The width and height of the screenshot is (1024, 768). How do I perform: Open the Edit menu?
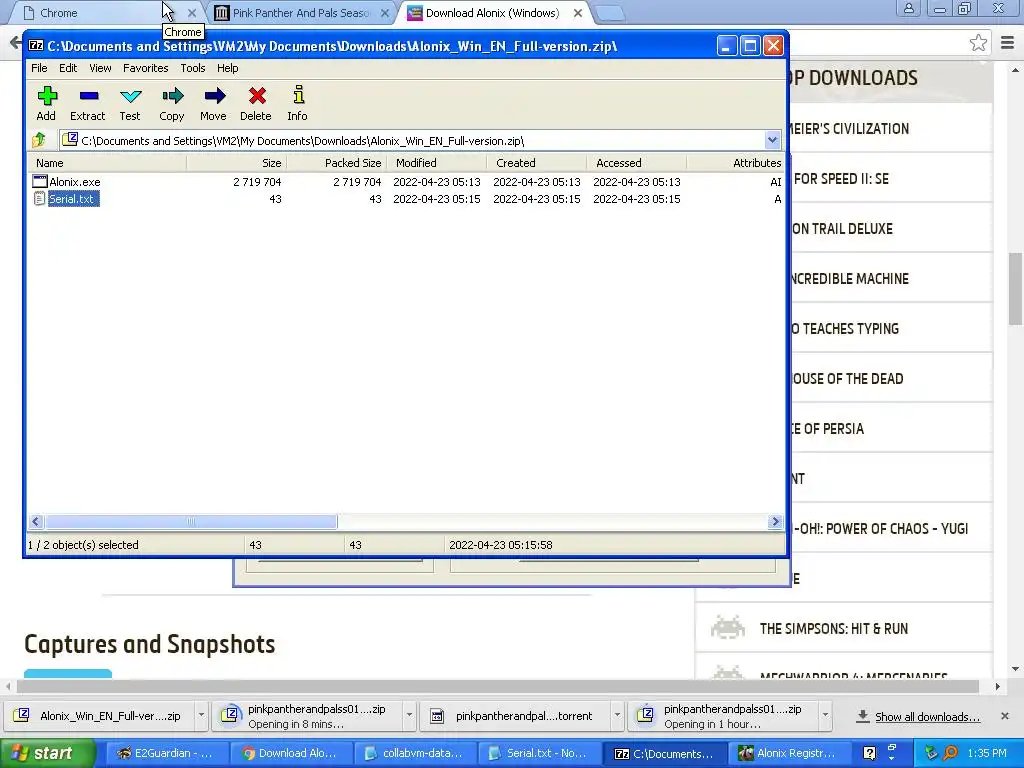(68, 68)
